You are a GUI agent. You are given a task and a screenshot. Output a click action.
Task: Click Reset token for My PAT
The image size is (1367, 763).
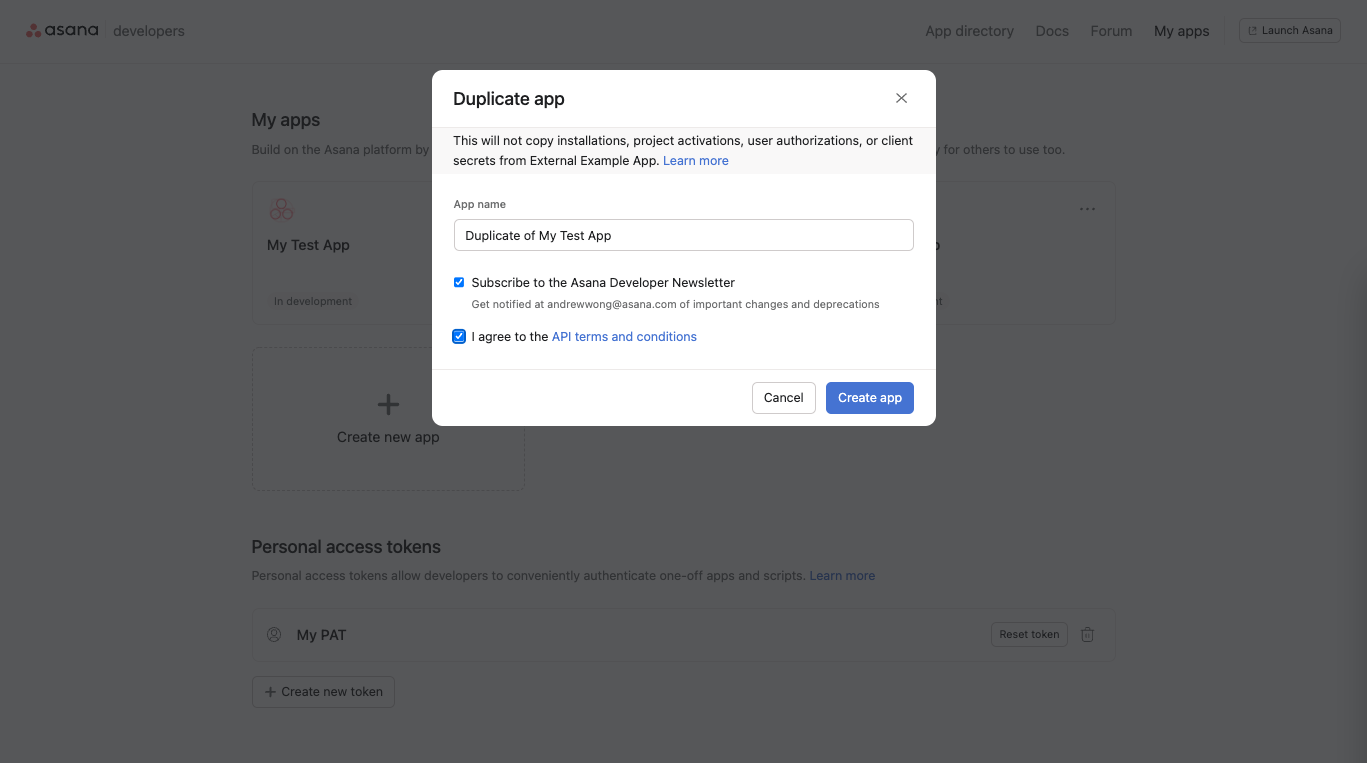tap(1029, 634)
